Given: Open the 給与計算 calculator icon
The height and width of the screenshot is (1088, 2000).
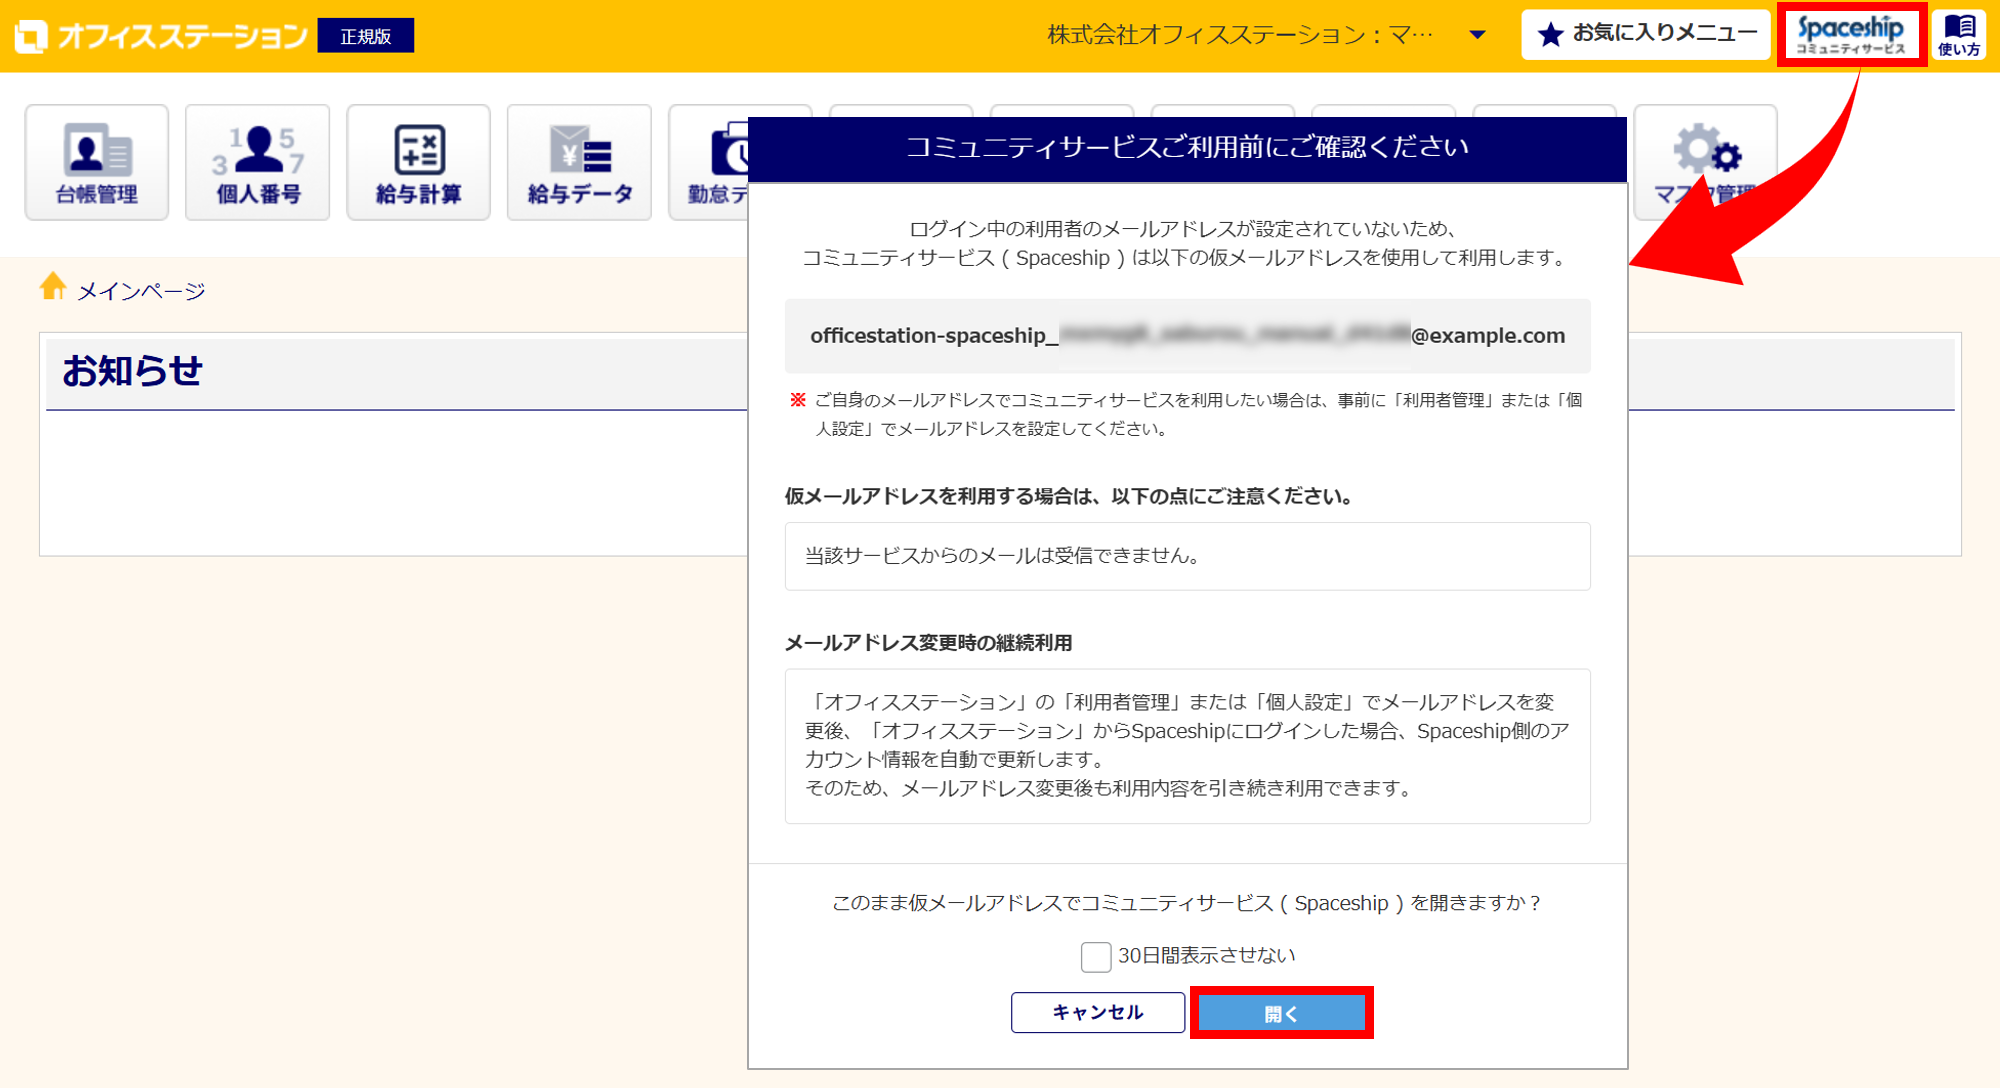Looking at the screenshot, I should coord(419,162).
